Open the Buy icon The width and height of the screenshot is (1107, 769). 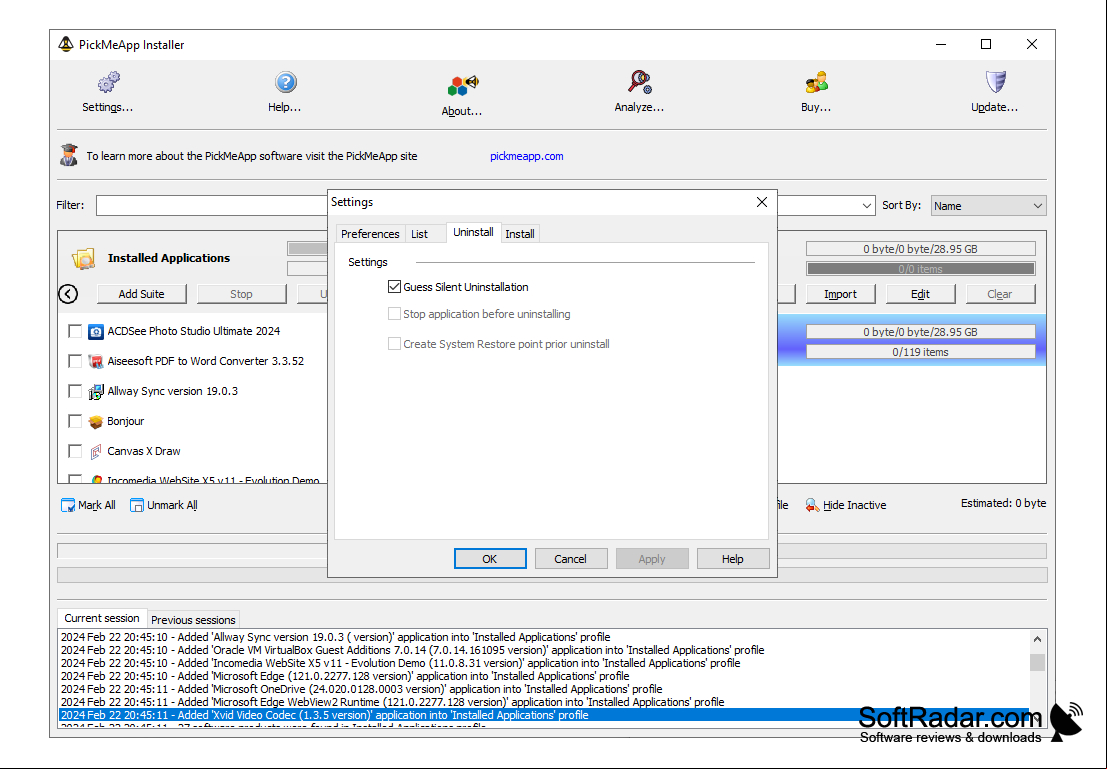(x=816, y=83)
